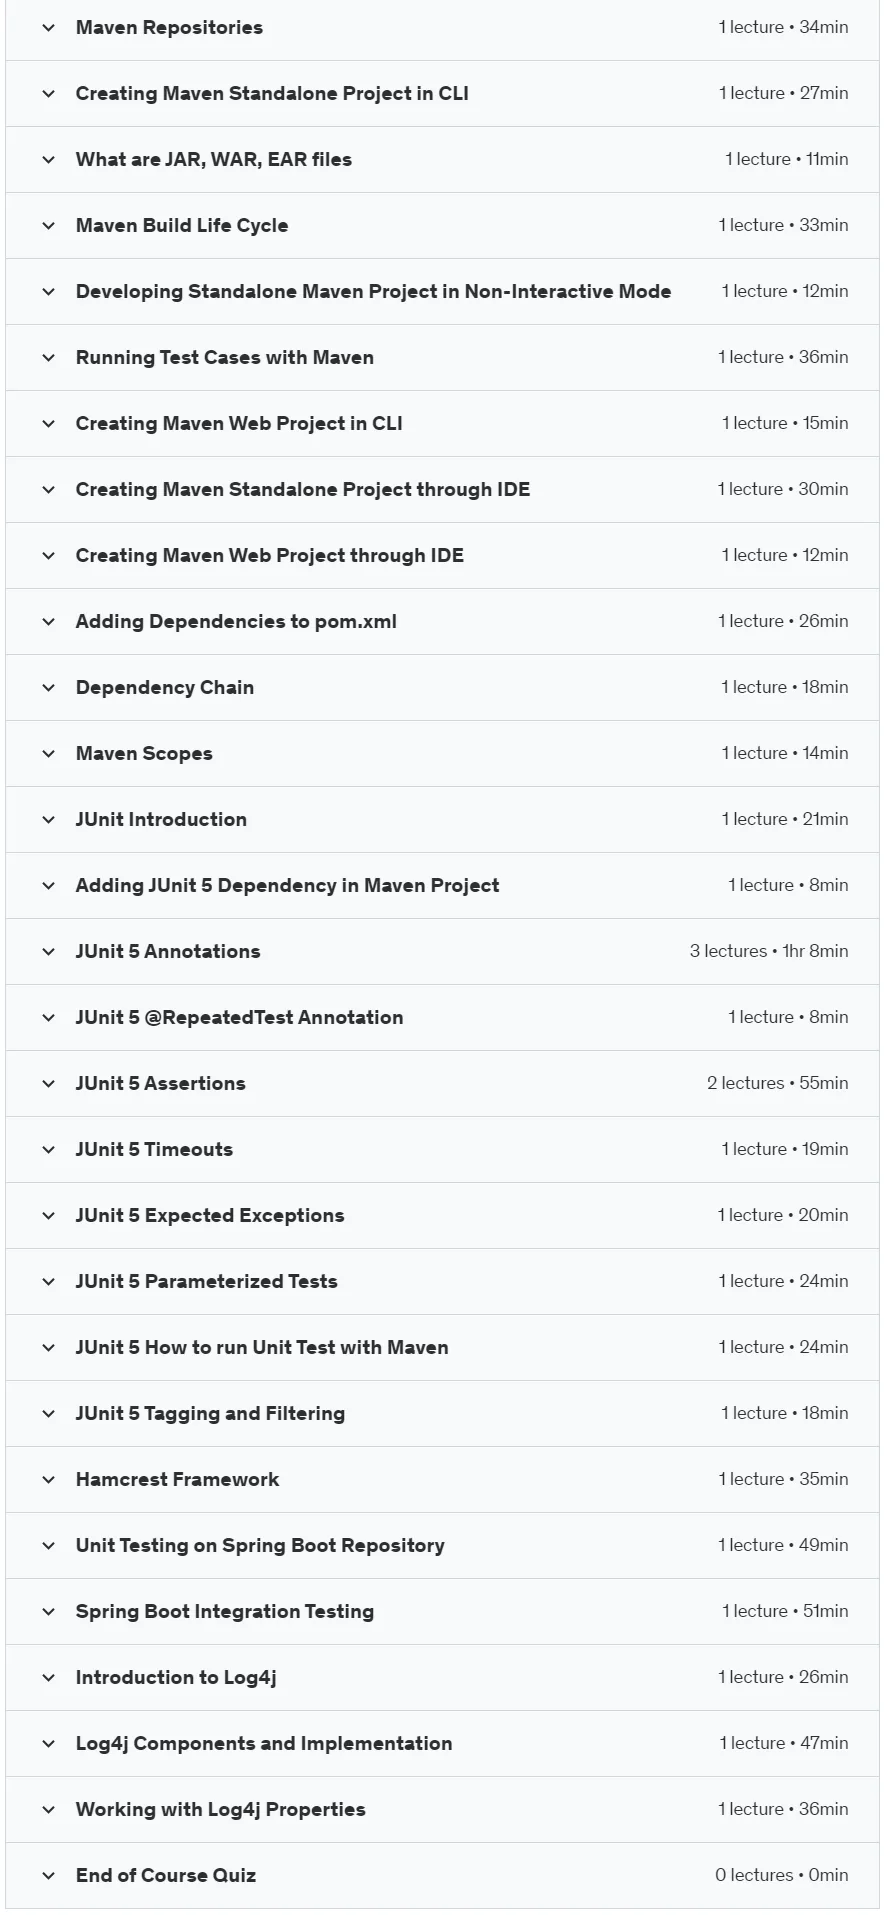
Task: Expand chevron for End of Course Quiz
Action: 48,1876
